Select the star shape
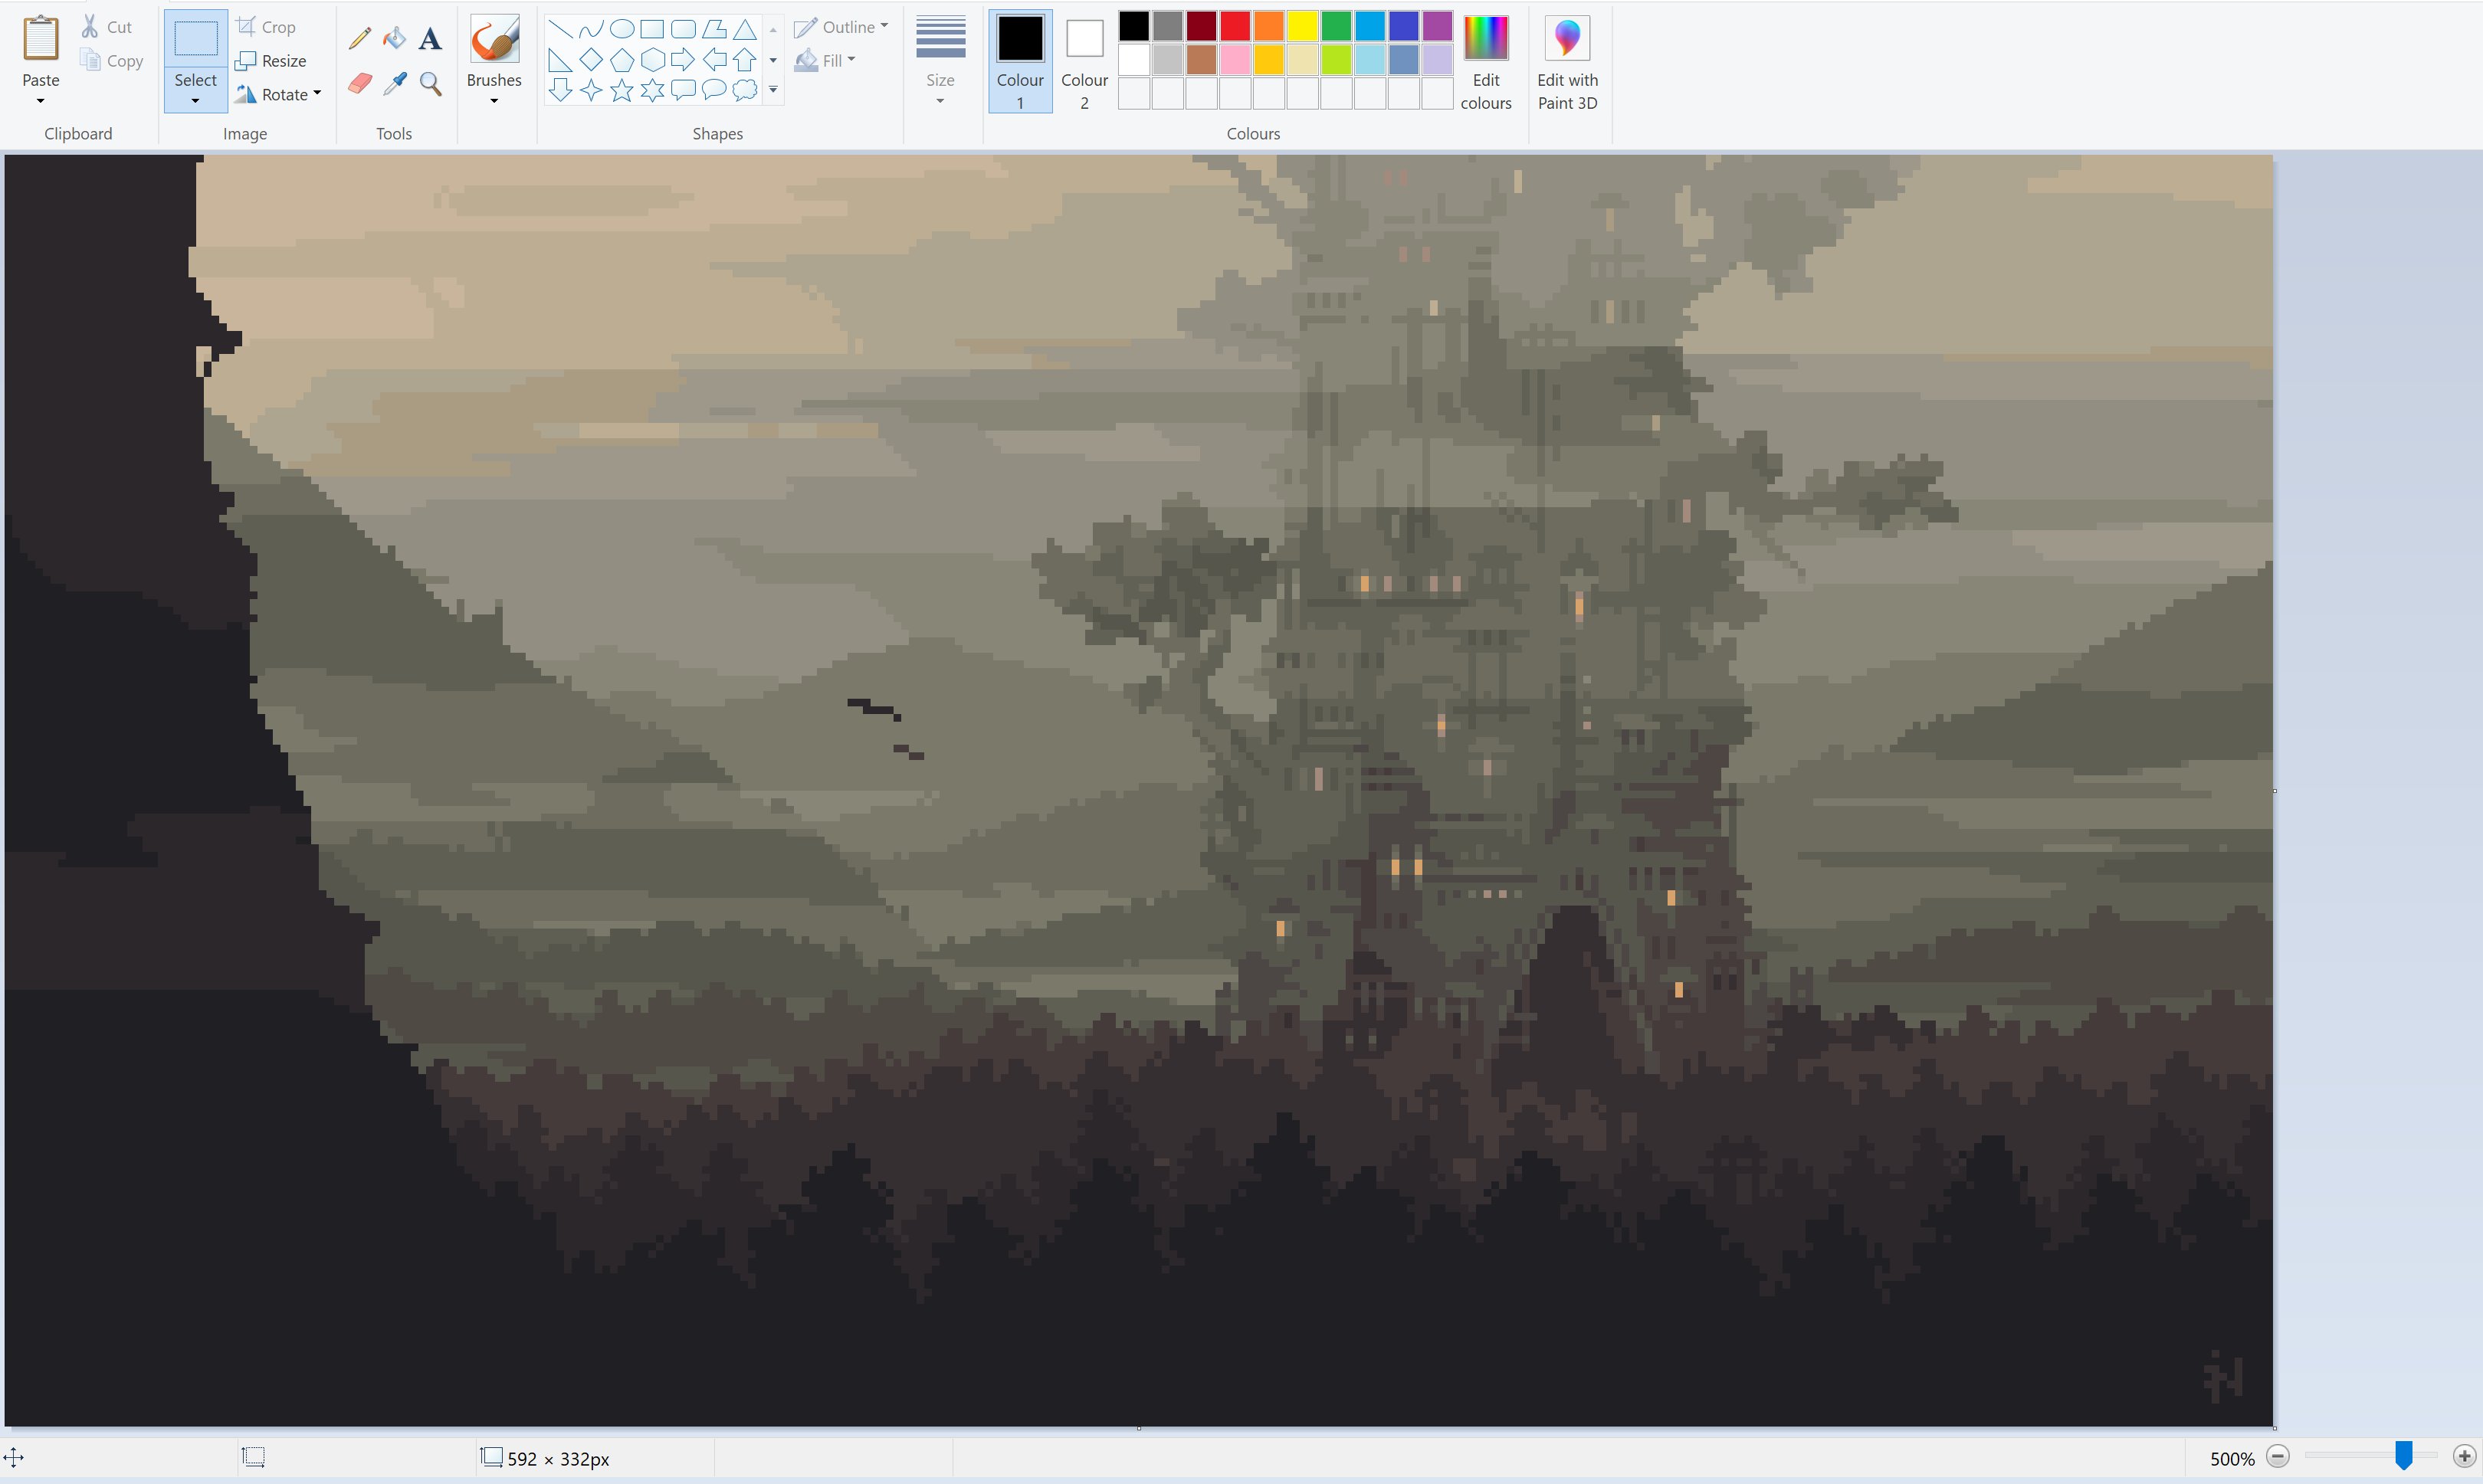This screenshot has height=1484, width=2483. (x=621, y=90)
